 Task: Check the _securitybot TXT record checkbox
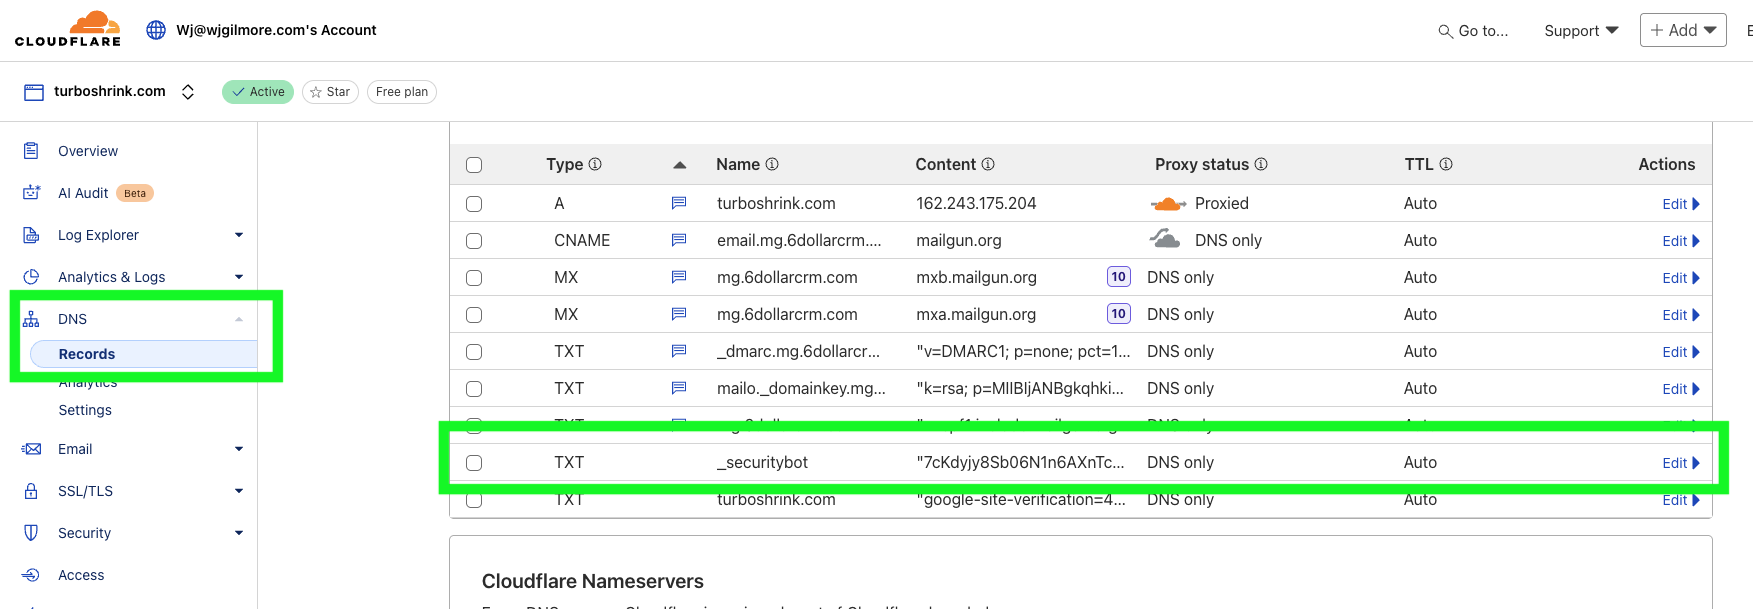pyautogui.click(x=474, y=463)
